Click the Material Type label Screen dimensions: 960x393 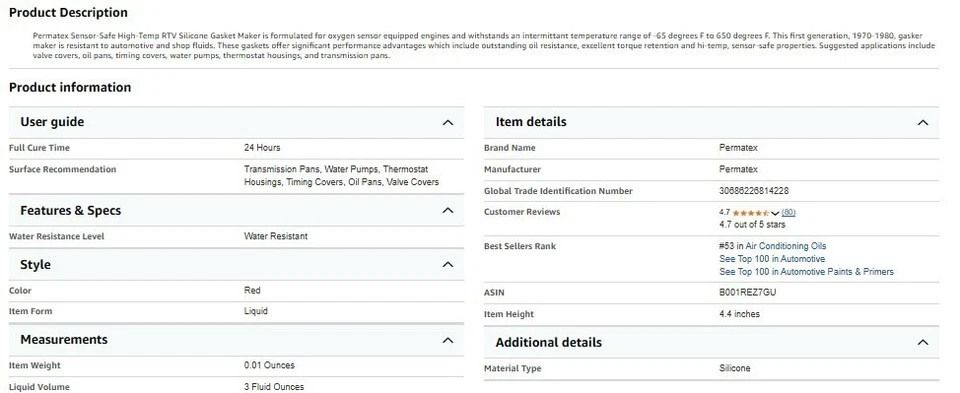point(512,369)
